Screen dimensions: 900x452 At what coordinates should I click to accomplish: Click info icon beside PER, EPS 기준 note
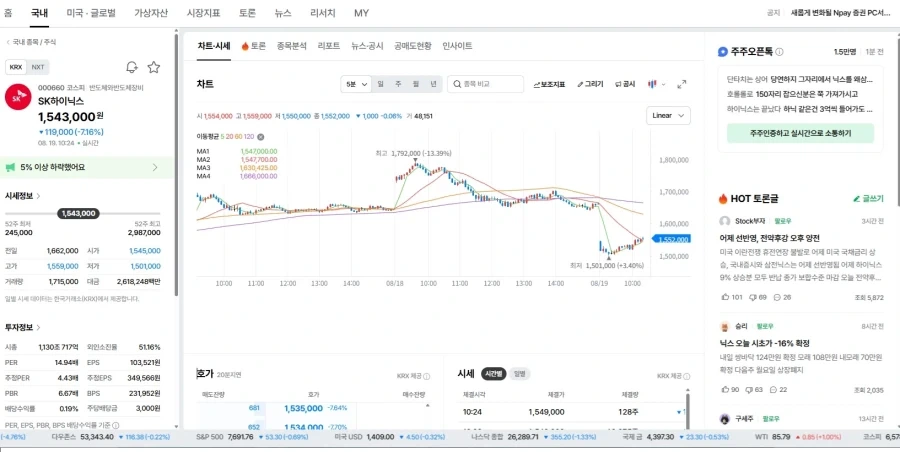(x=116, y=426)
